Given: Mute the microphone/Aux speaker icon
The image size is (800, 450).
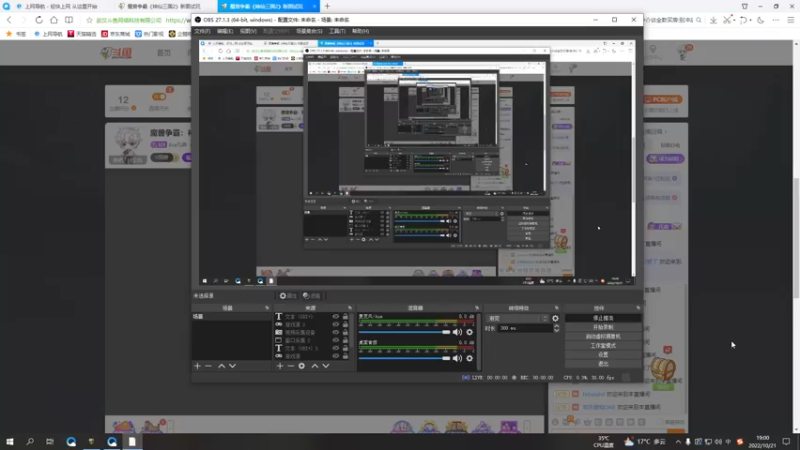Looking at the screenshot, I should click(x=457, y=332).
